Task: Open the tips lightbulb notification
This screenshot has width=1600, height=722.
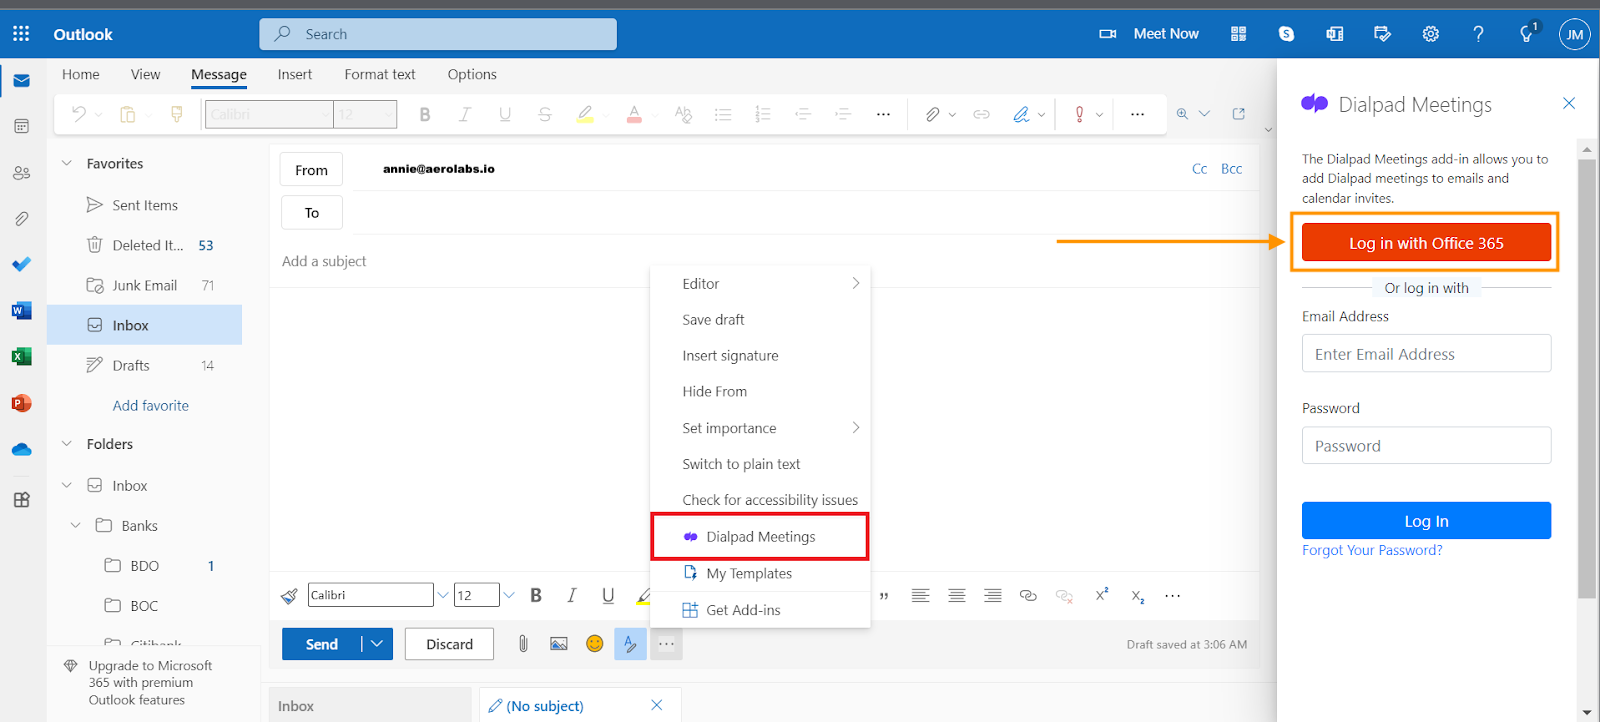Action: [x=1527, y=34]
